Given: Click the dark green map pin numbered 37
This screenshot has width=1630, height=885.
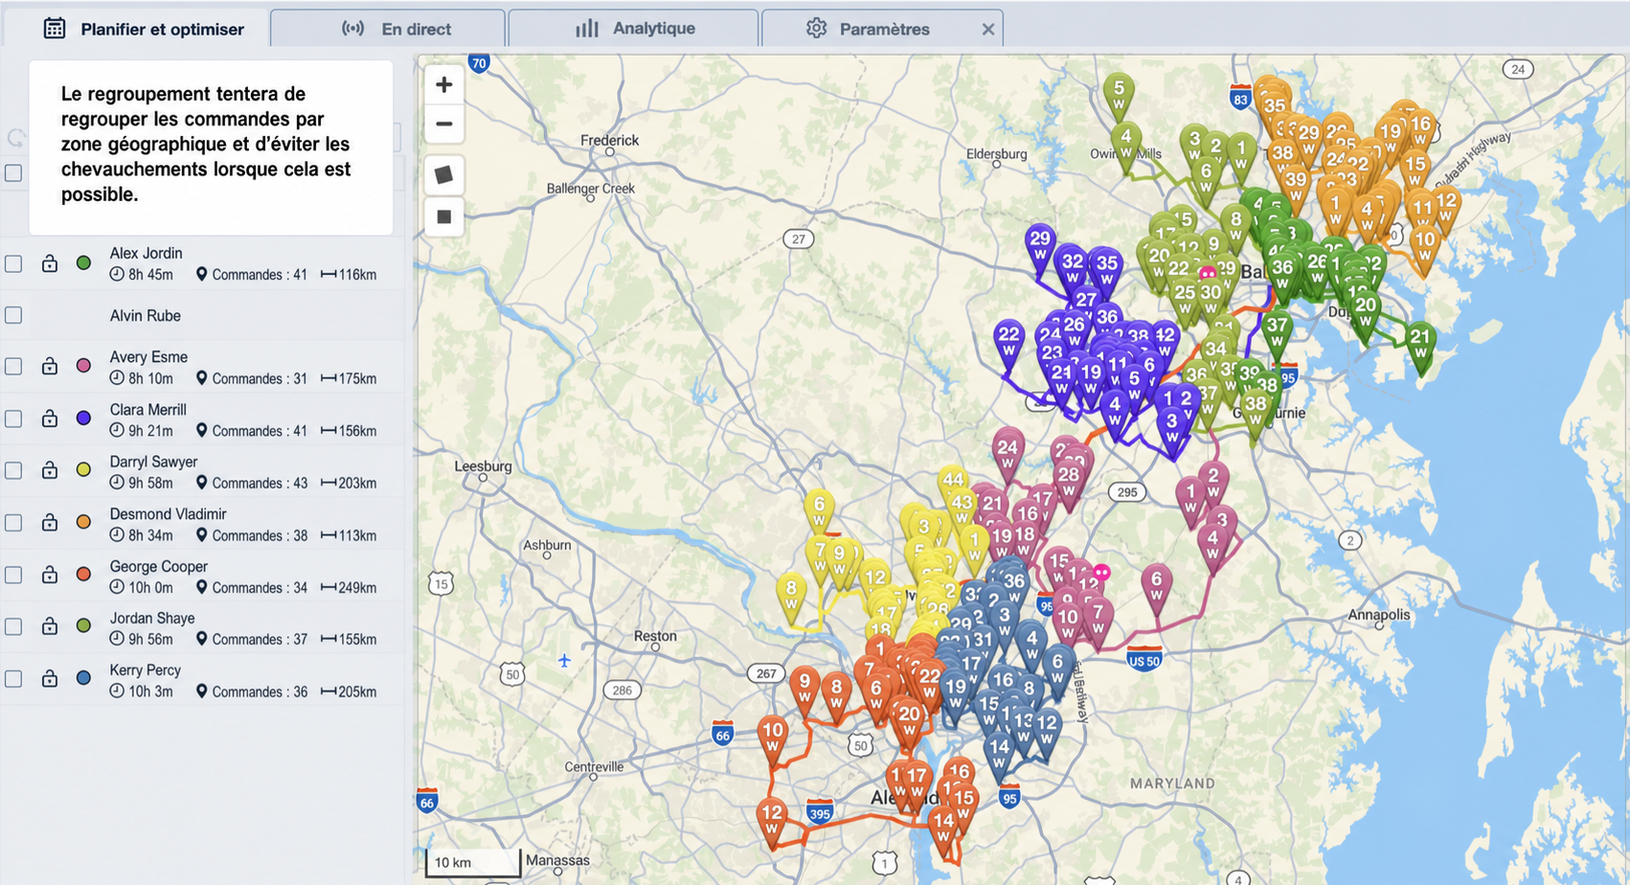Looking at the screenshot, I should pos(1277,332).
